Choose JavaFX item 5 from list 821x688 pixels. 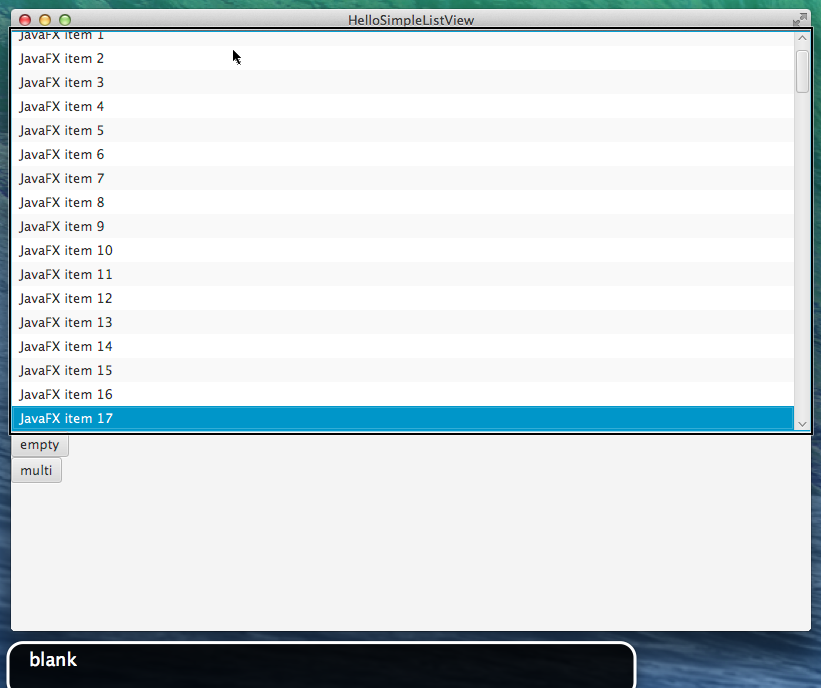62,130
